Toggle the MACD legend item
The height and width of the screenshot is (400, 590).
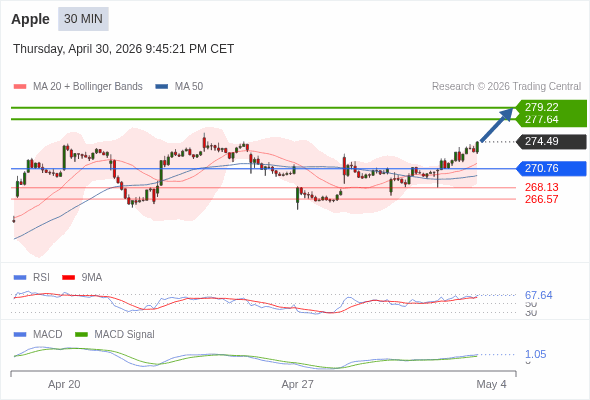pos(38,334)
